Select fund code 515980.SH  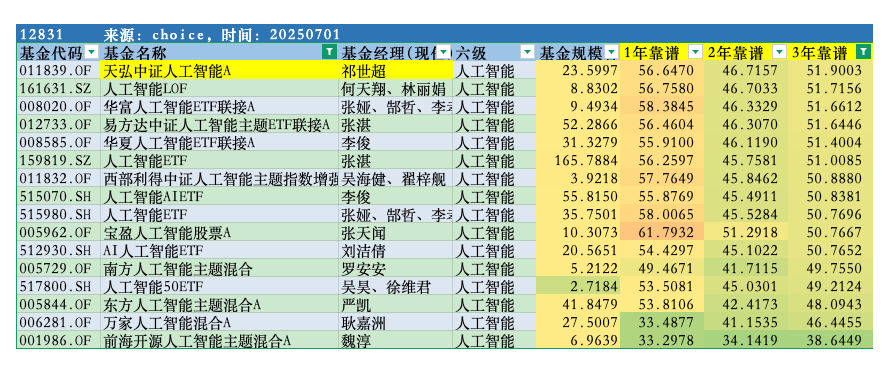59,214
